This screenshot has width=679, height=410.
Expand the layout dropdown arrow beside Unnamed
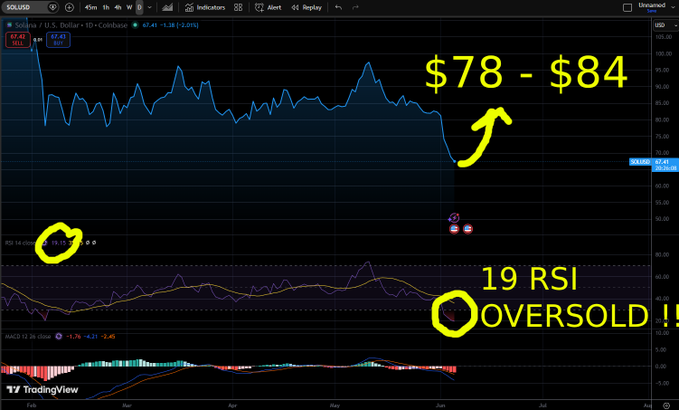pos(673,7)
